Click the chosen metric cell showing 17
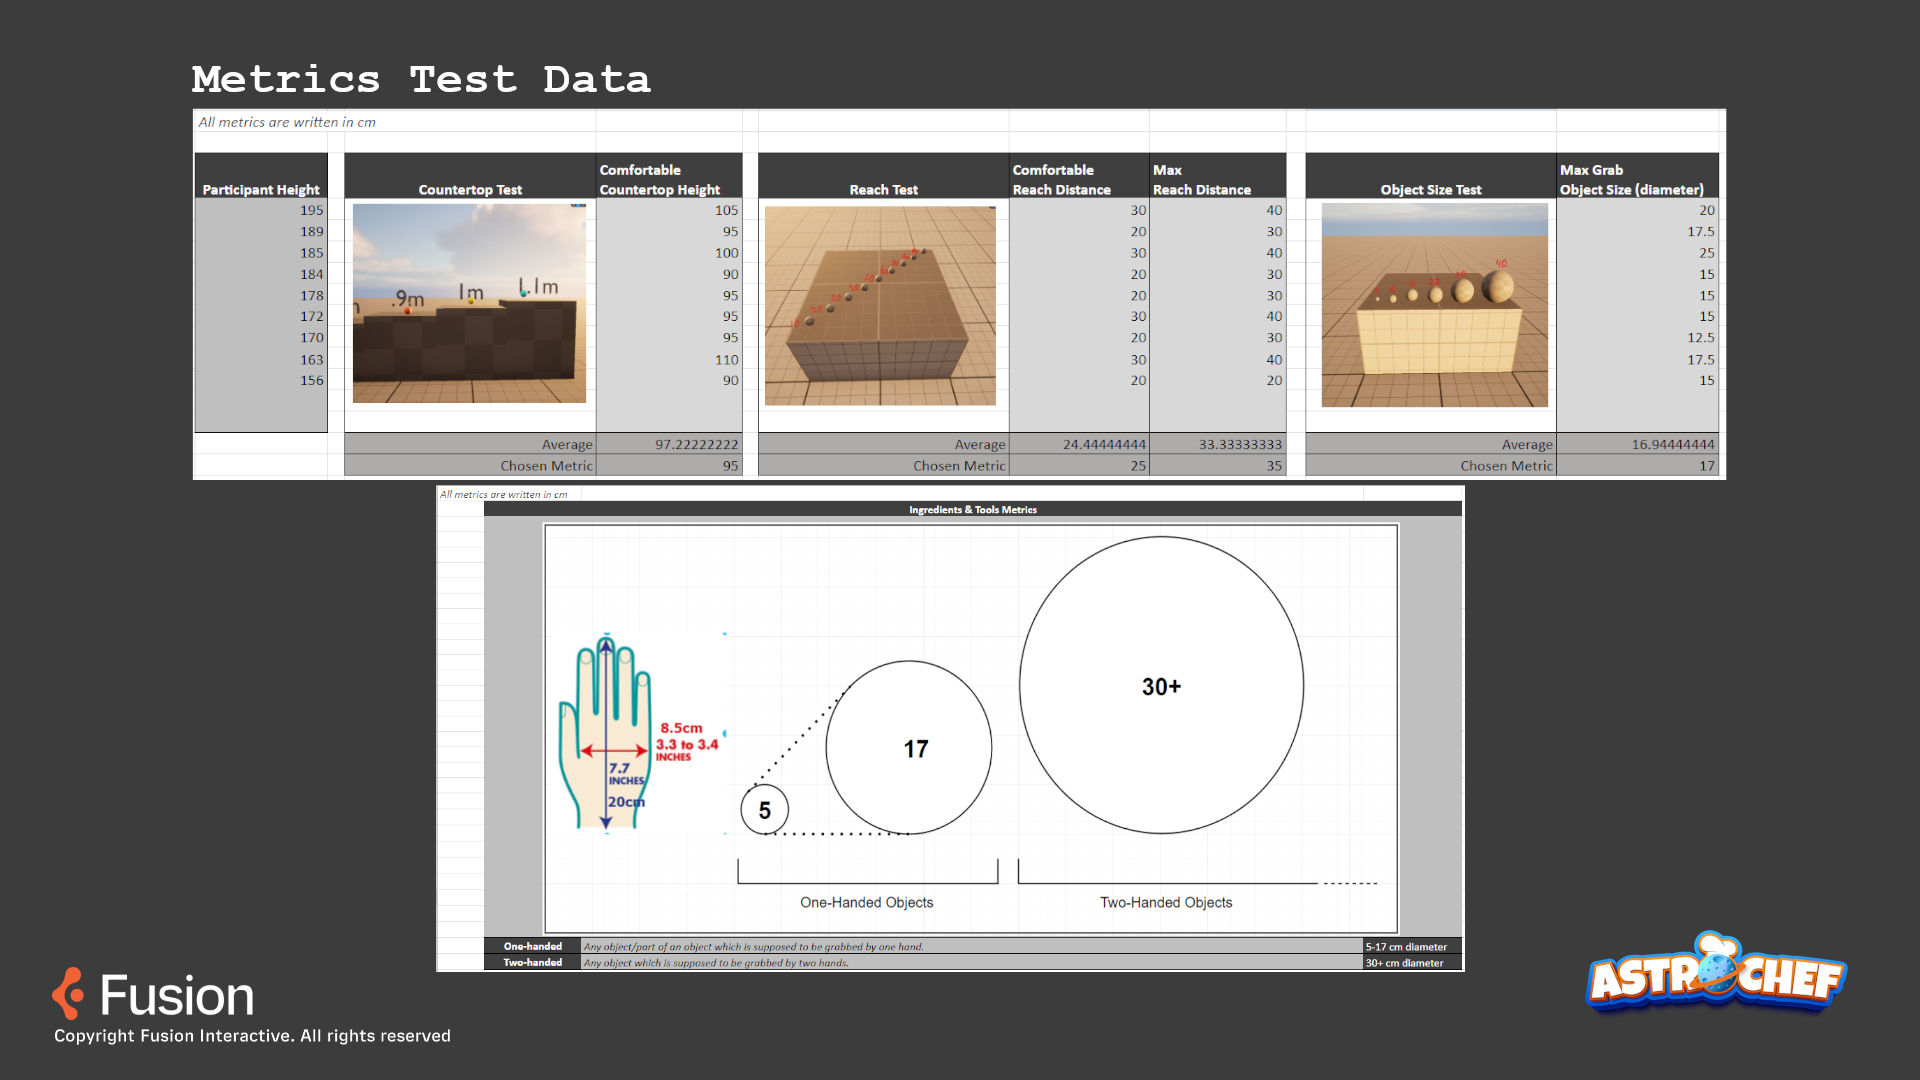This screenshot has height=1080, width=1920. (x=1706, y=466)
